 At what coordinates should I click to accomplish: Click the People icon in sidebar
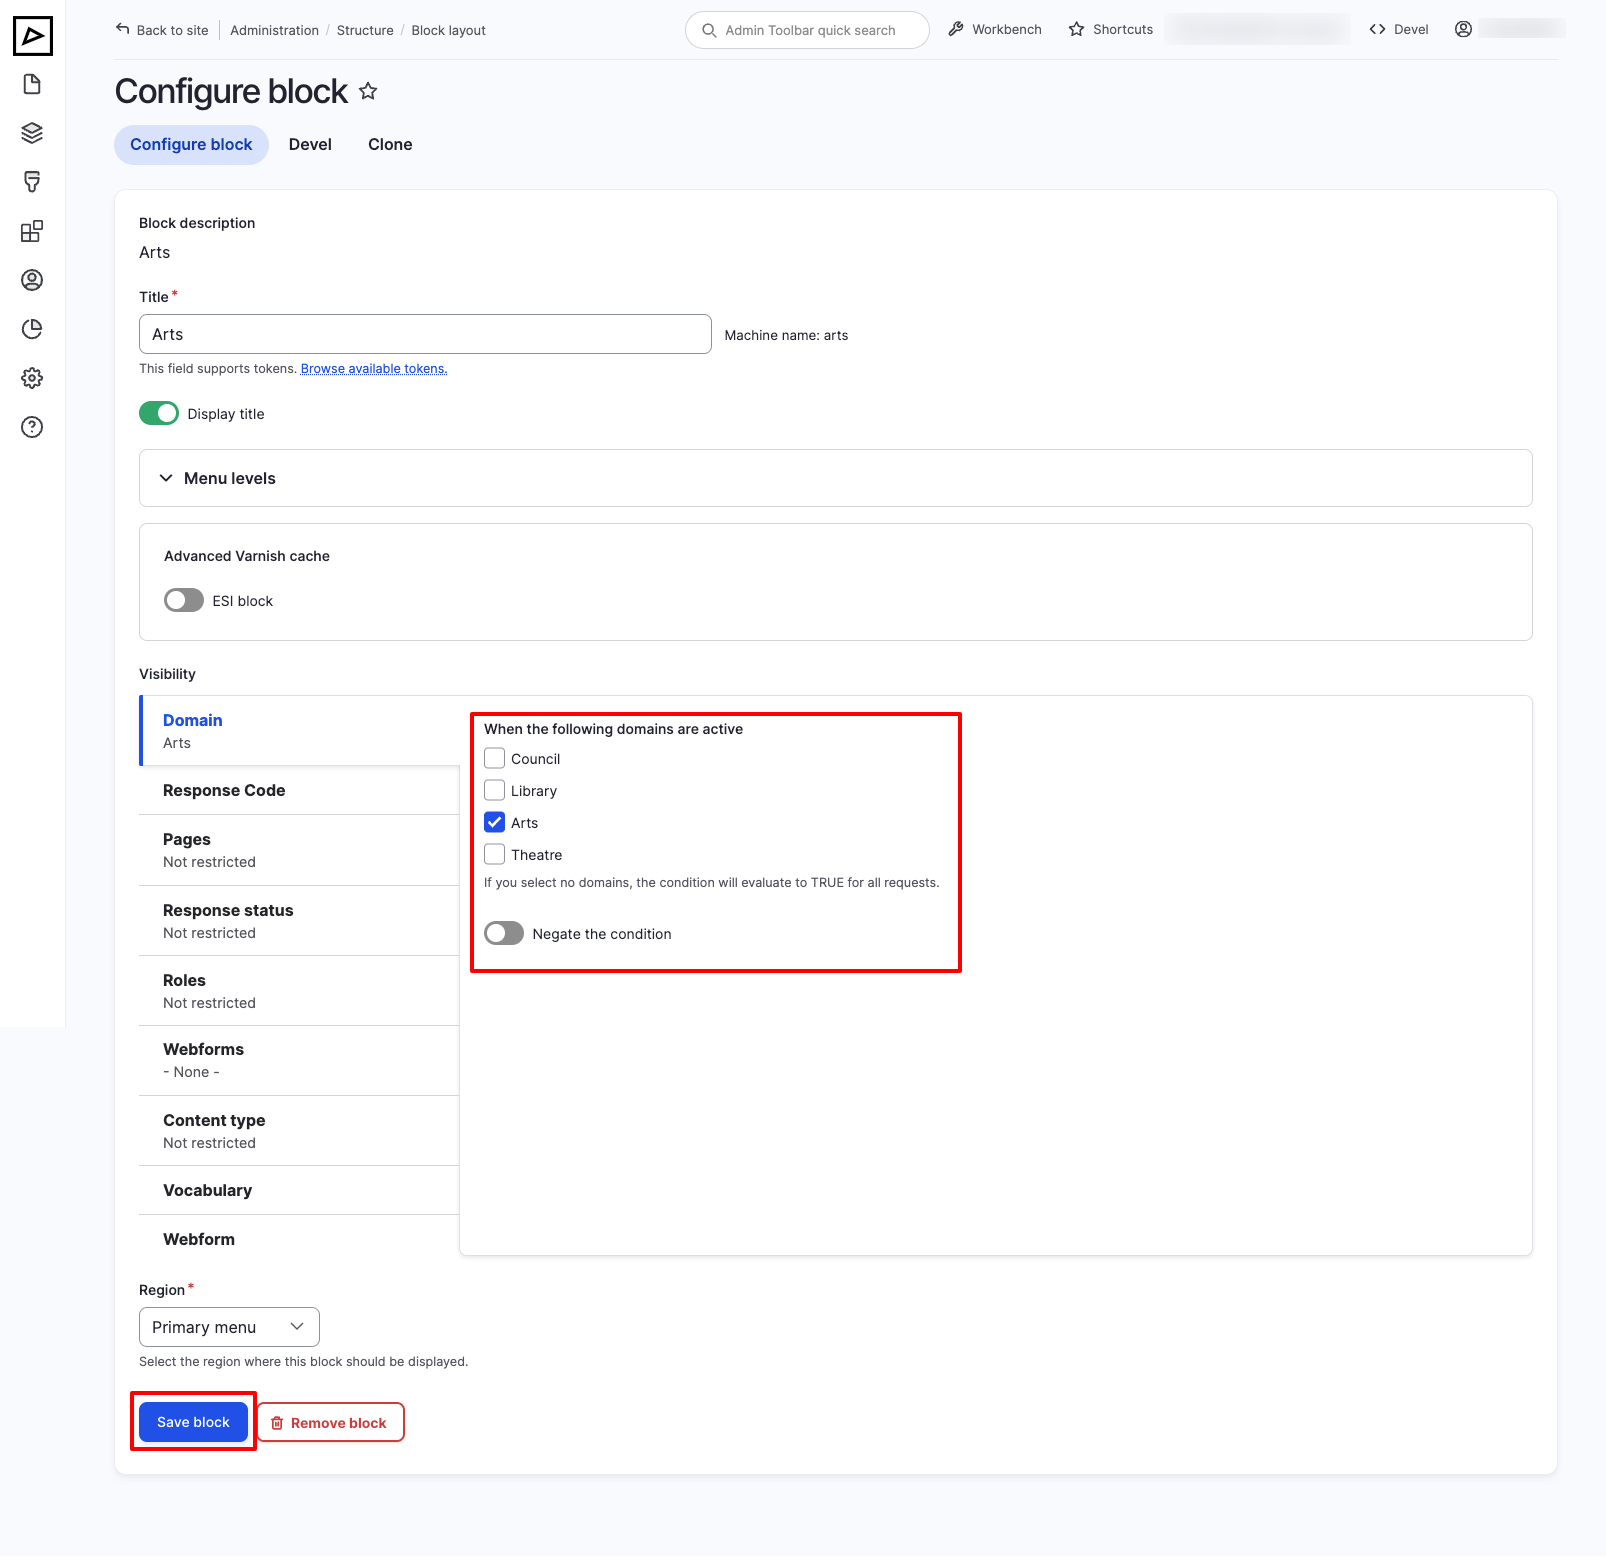click(32, 280)
